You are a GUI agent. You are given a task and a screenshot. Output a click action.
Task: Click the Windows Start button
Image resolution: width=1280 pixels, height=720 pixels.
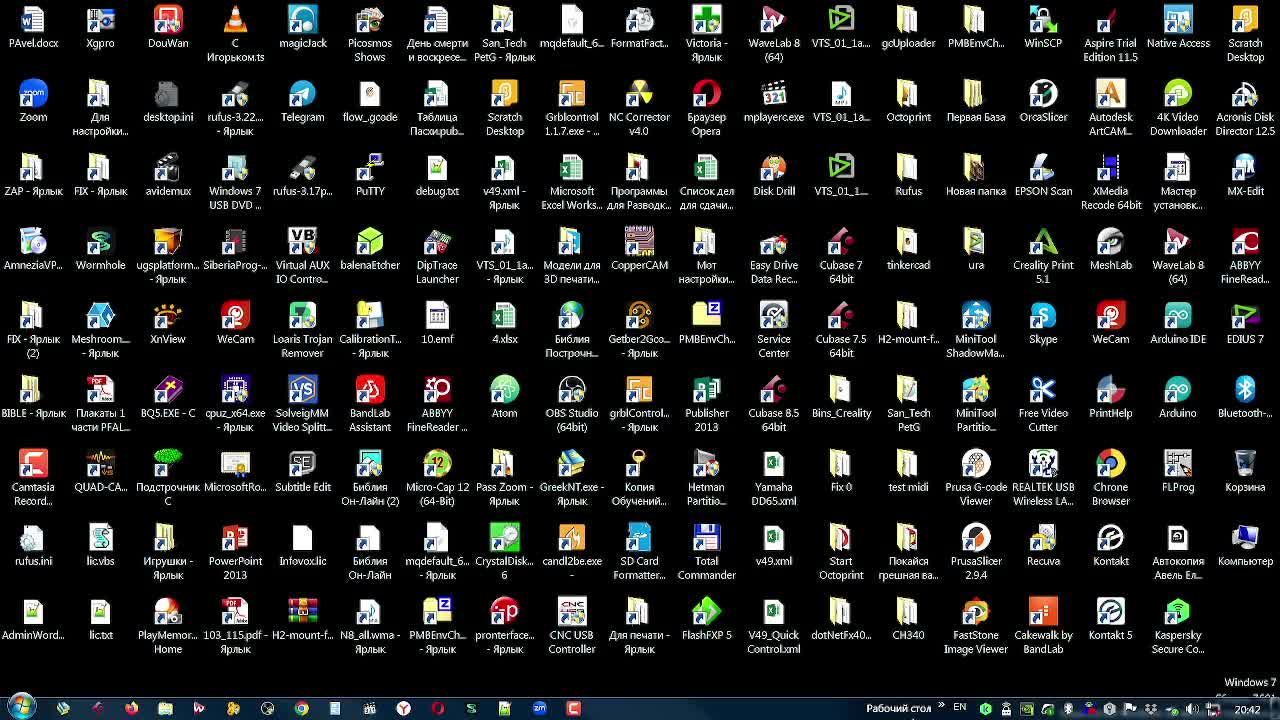point(20,707)
